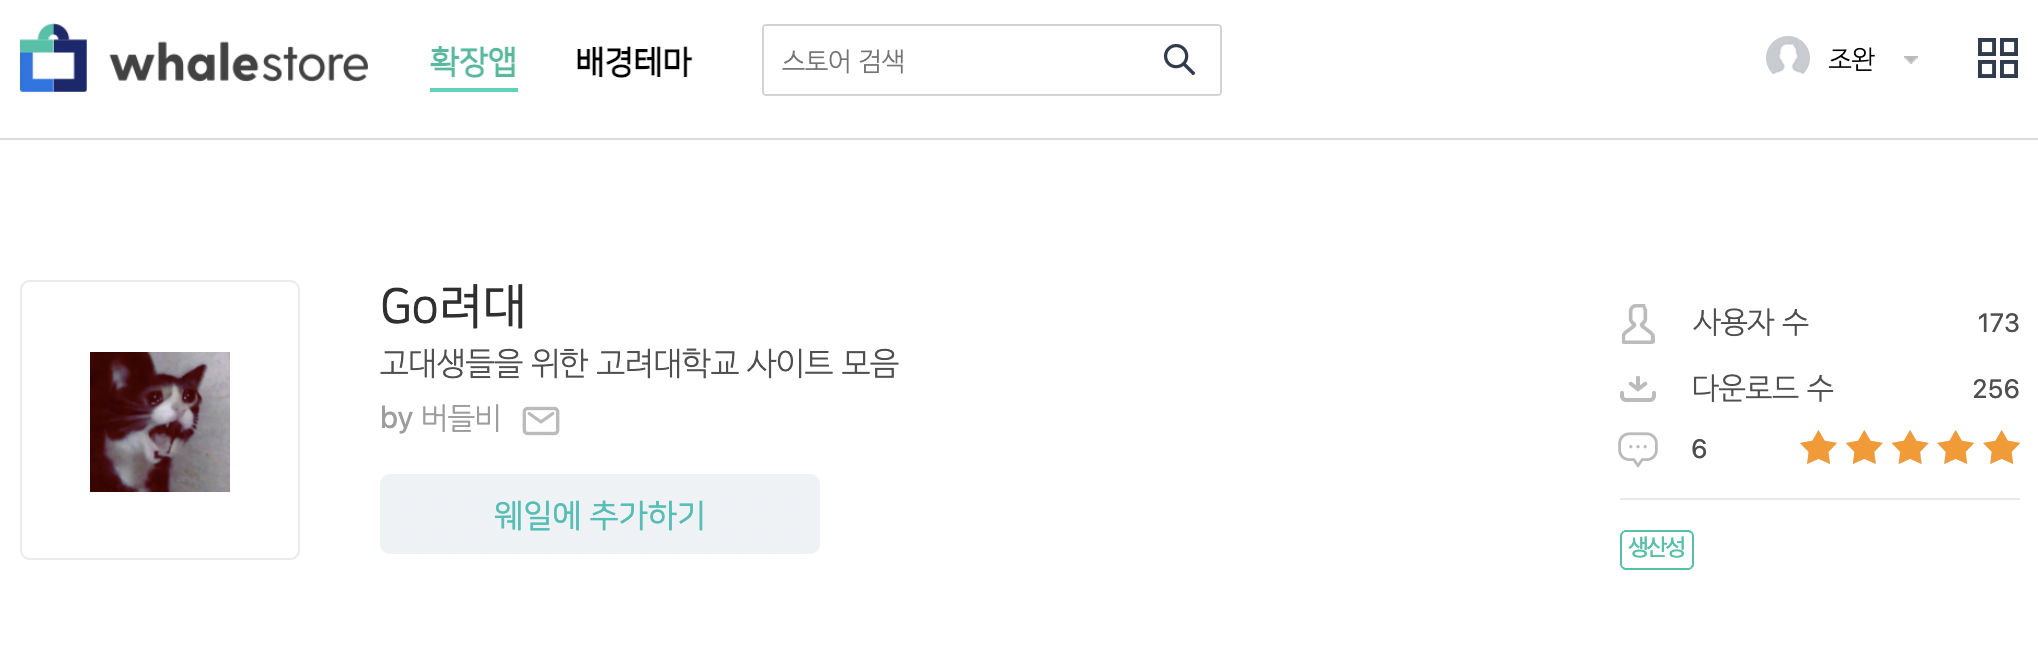Click the 사용자 수 person icon
The width and height of the screenshot is (2038, 656).
tap(1637, 323)
